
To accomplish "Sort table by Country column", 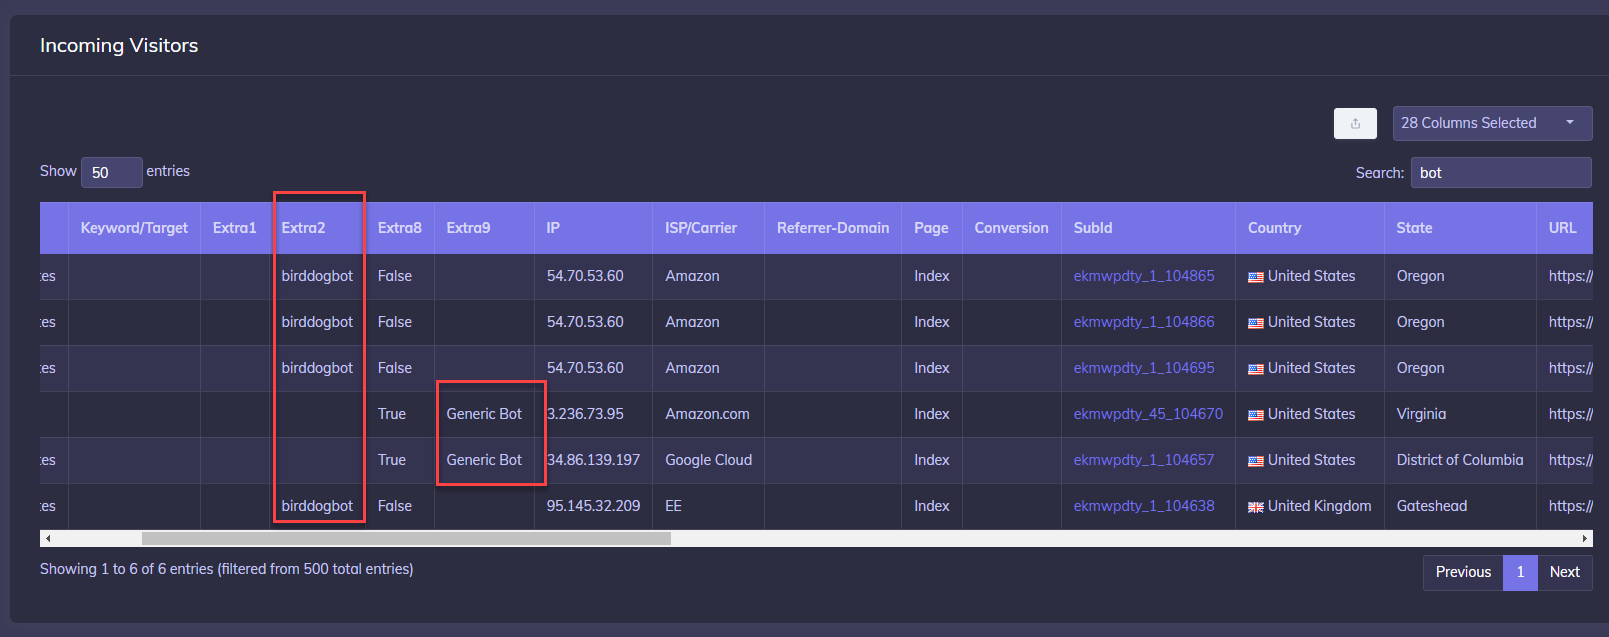I will click(1274, 228).
